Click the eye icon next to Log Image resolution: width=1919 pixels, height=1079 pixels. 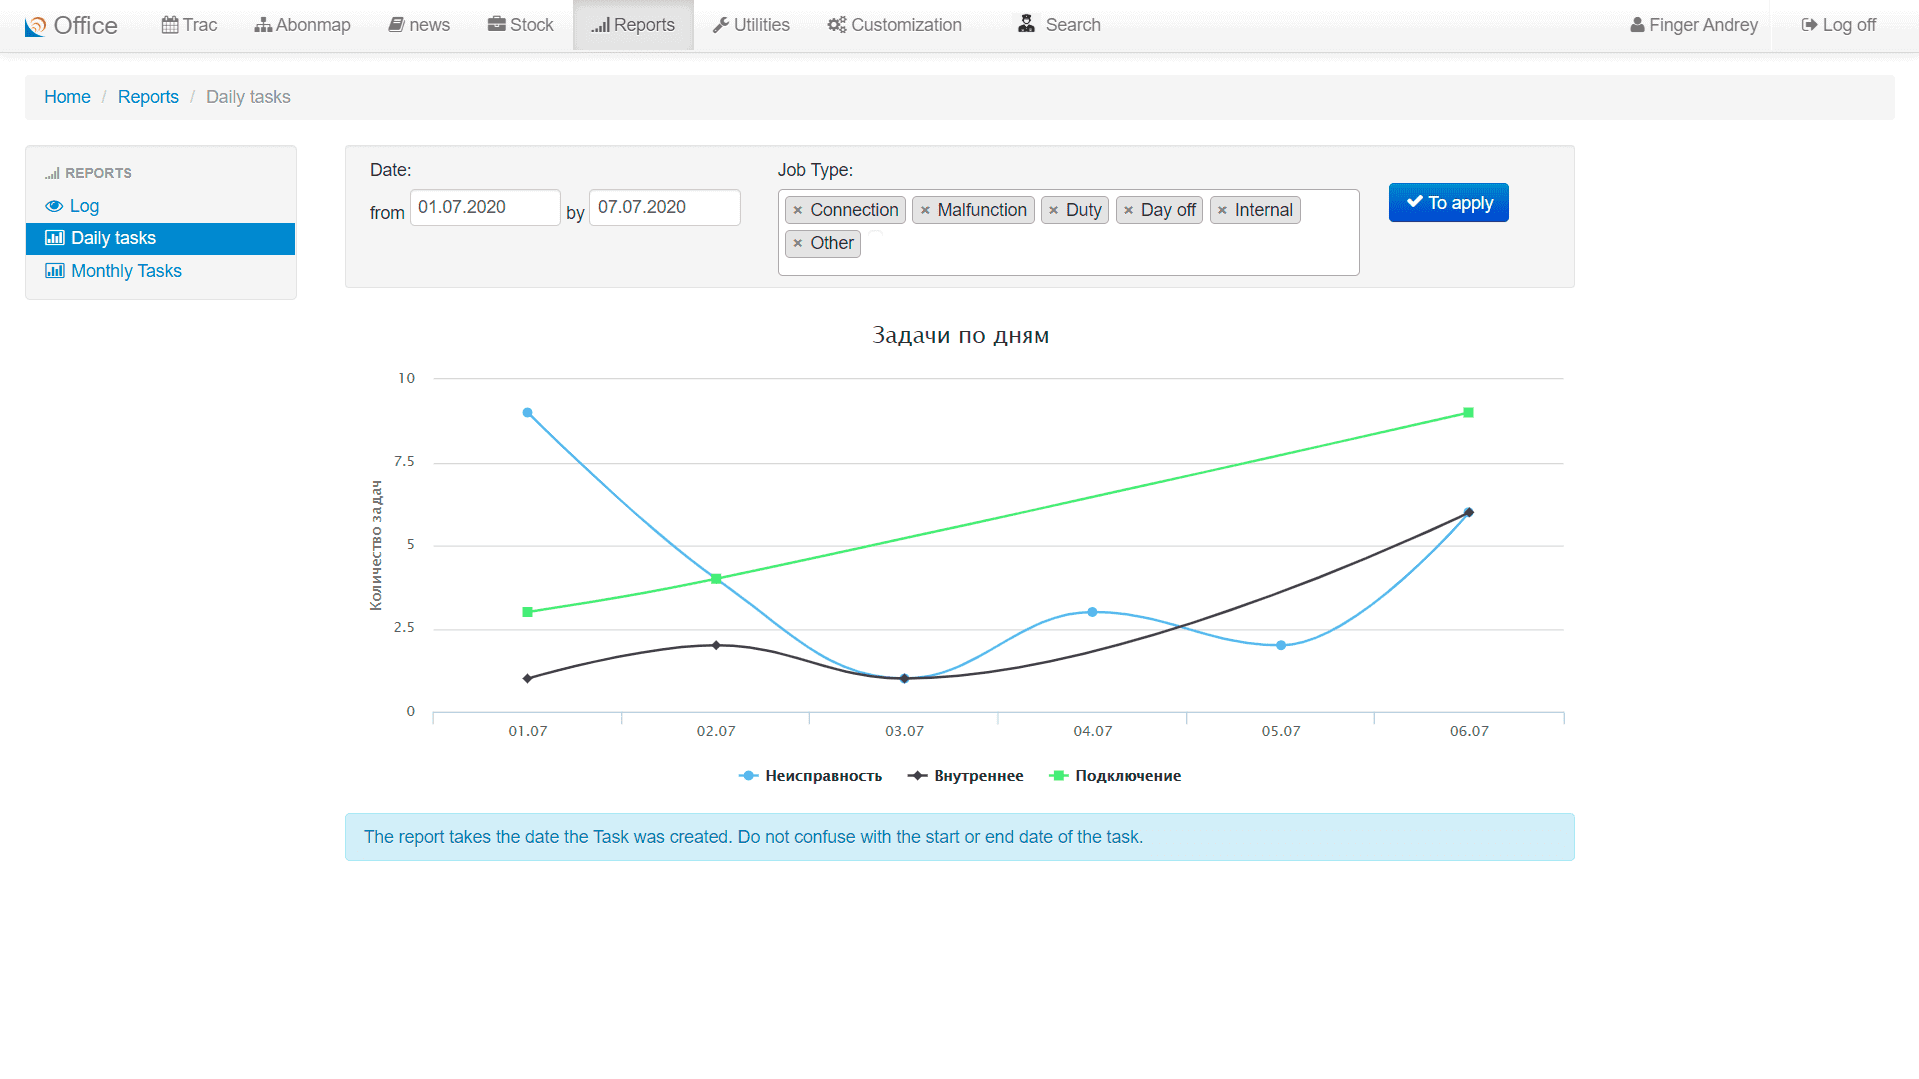tap(54, 206)
